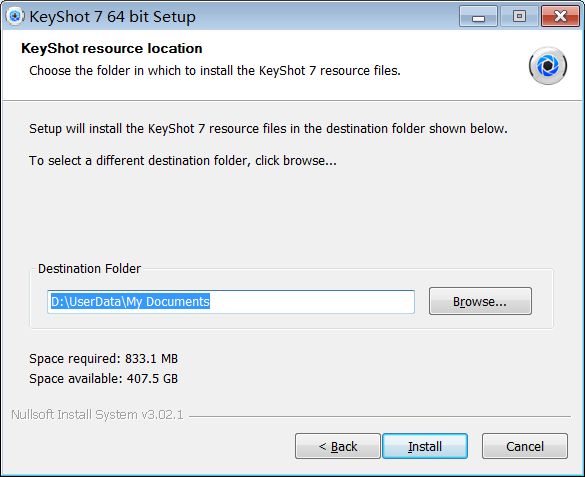Click the highlighted D:\UserData\My Documents path text
Screen dimensions: 585x477
130,301
